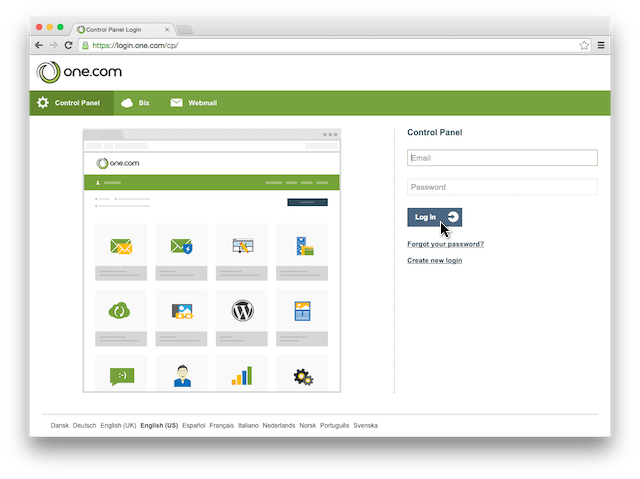
Task: Click the address bar URL
Action: (135, 45)
